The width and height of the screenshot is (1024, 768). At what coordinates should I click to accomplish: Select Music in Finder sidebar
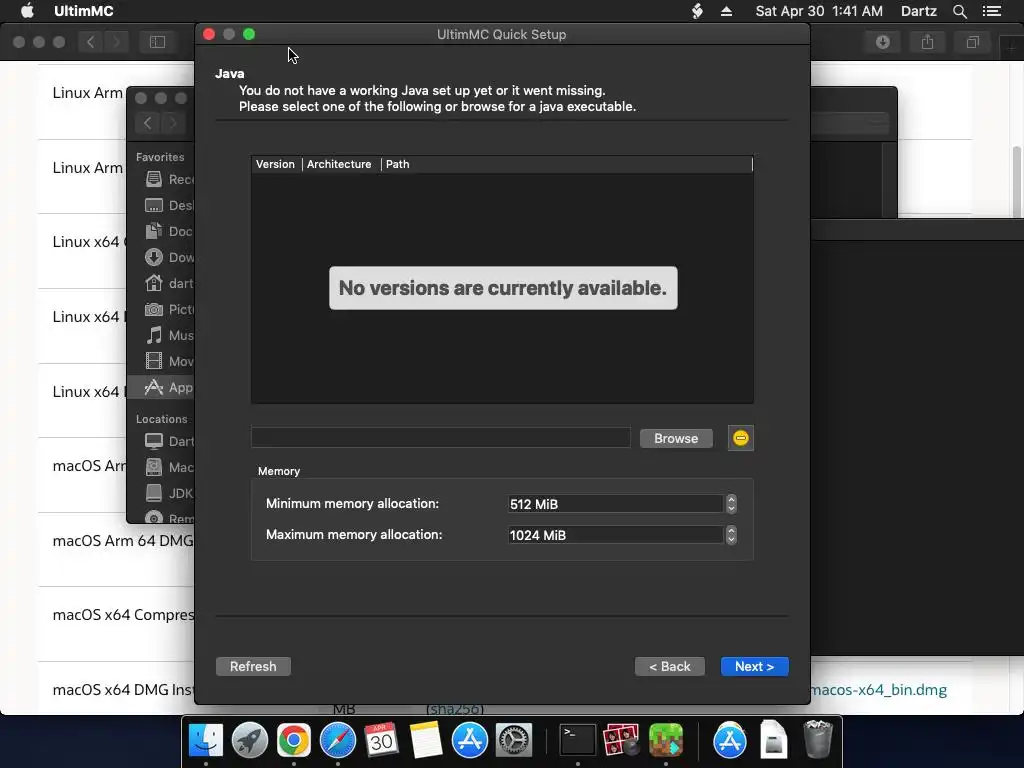click(x=168, y=335)
